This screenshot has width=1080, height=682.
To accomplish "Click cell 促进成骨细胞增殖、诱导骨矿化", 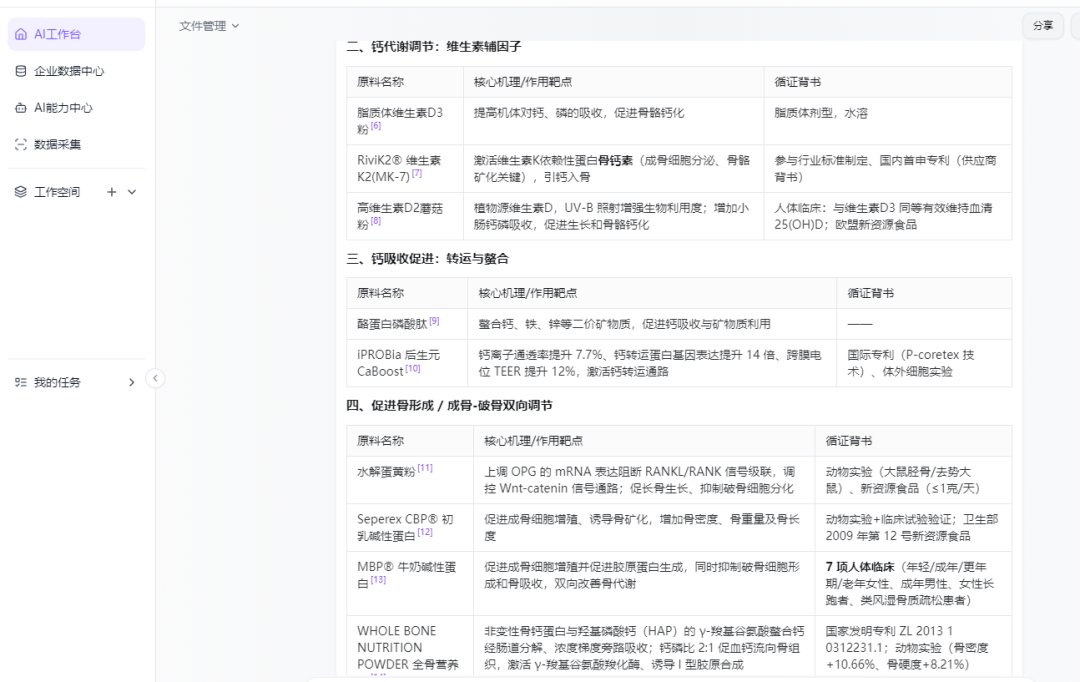I will pos(644,527).
